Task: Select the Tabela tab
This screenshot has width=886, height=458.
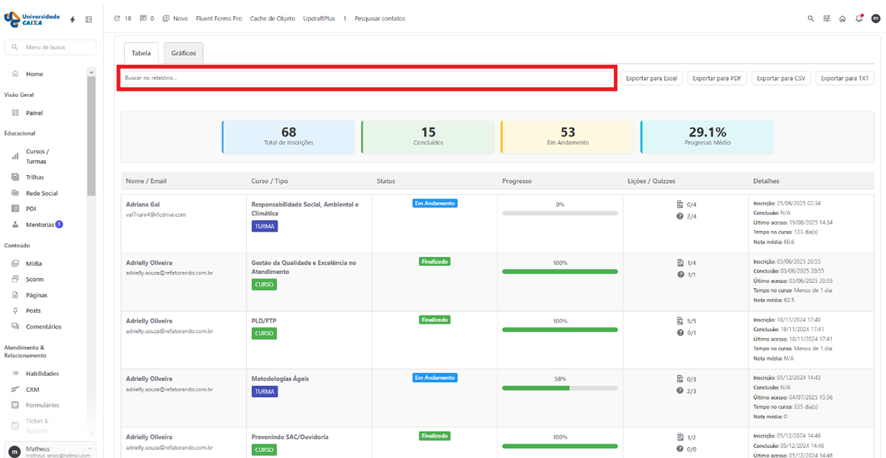Action: point(141,53)
